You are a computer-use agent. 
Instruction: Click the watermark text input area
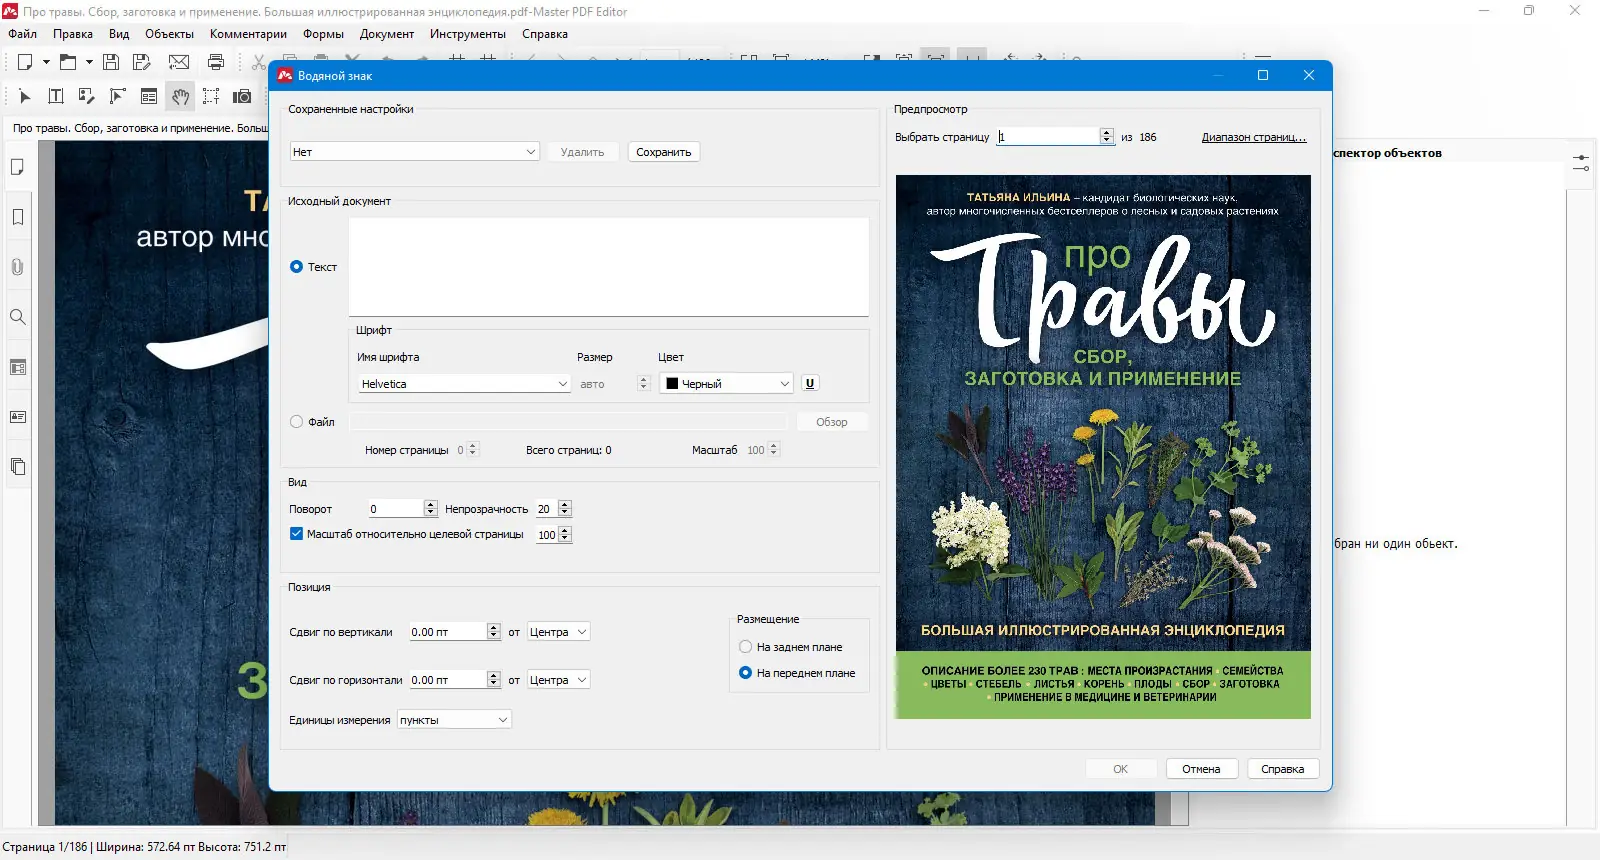[x=609, y=267]
